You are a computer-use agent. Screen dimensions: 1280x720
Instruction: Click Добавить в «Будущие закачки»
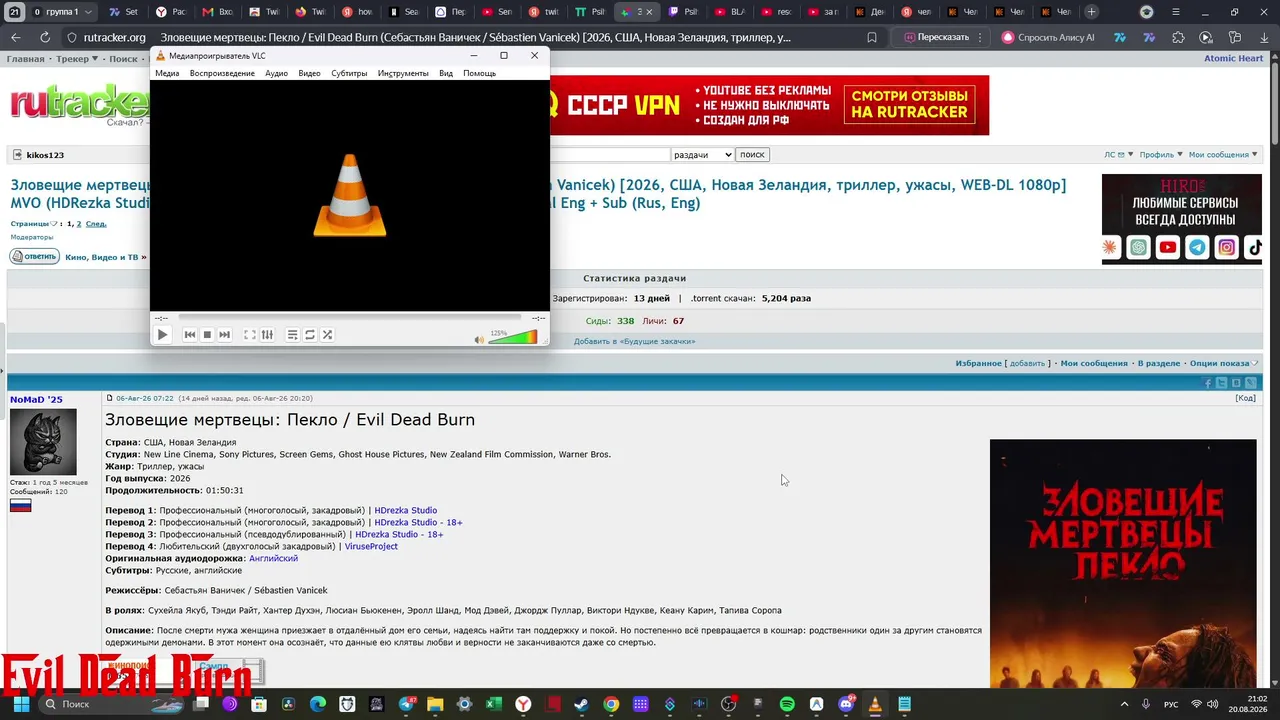[x=634, y=341]
